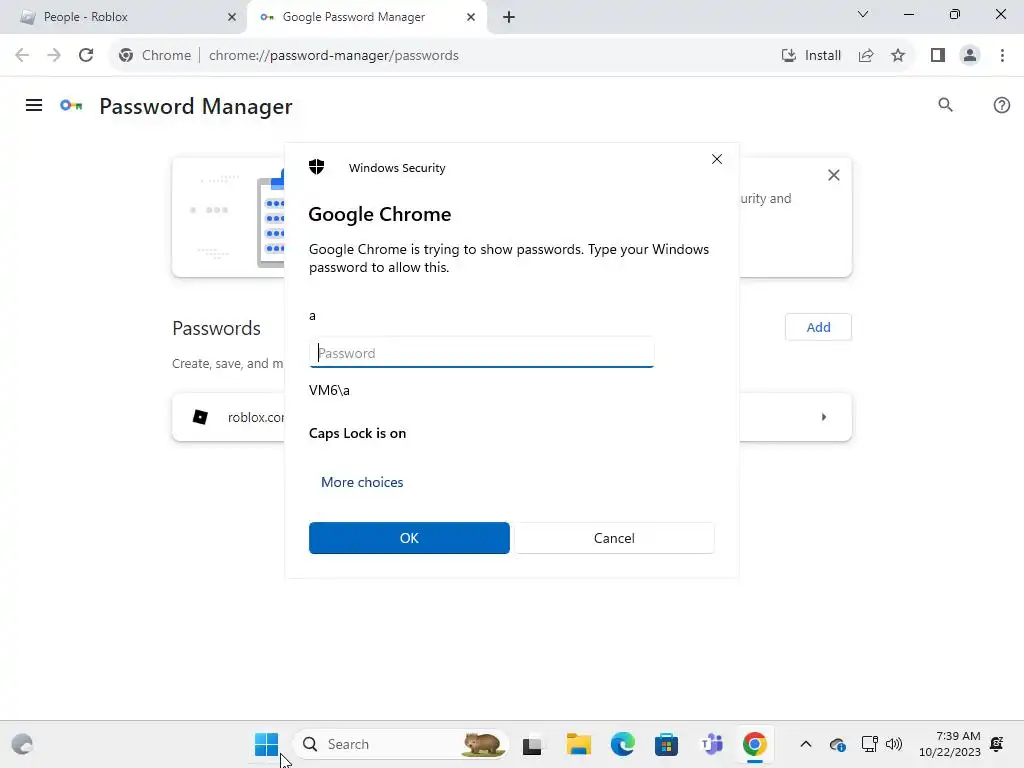The height and width of the screenshot is (768, 1024).
Task: Open Chrome three-dot menu
Action: click(1002, 56)
